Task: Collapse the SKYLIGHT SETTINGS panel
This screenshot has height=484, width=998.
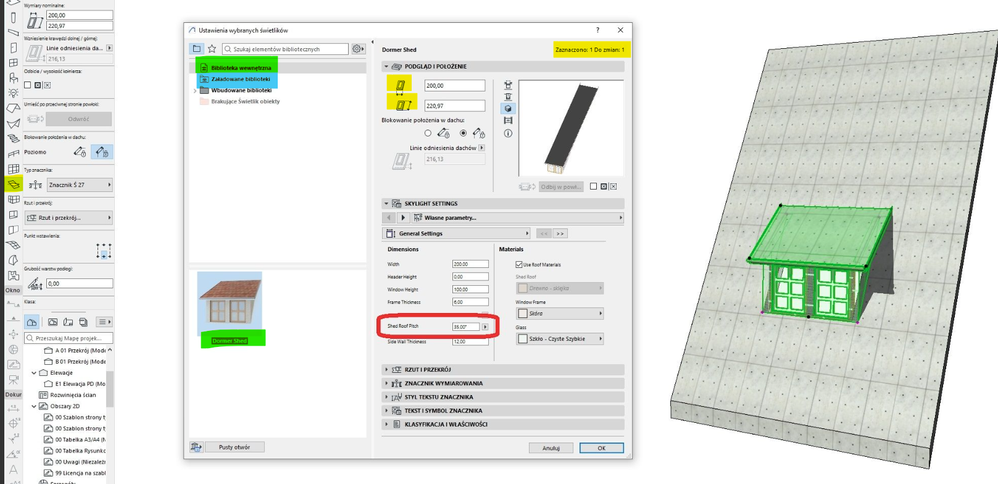Action: point(386,204)
